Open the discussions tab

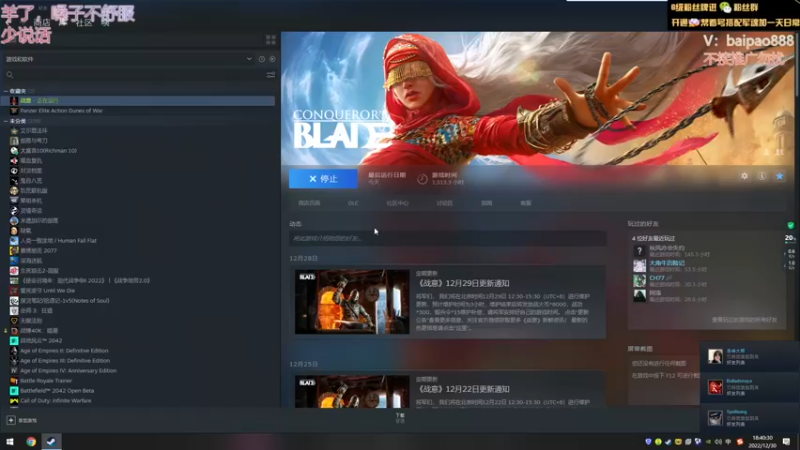[444, 203]
